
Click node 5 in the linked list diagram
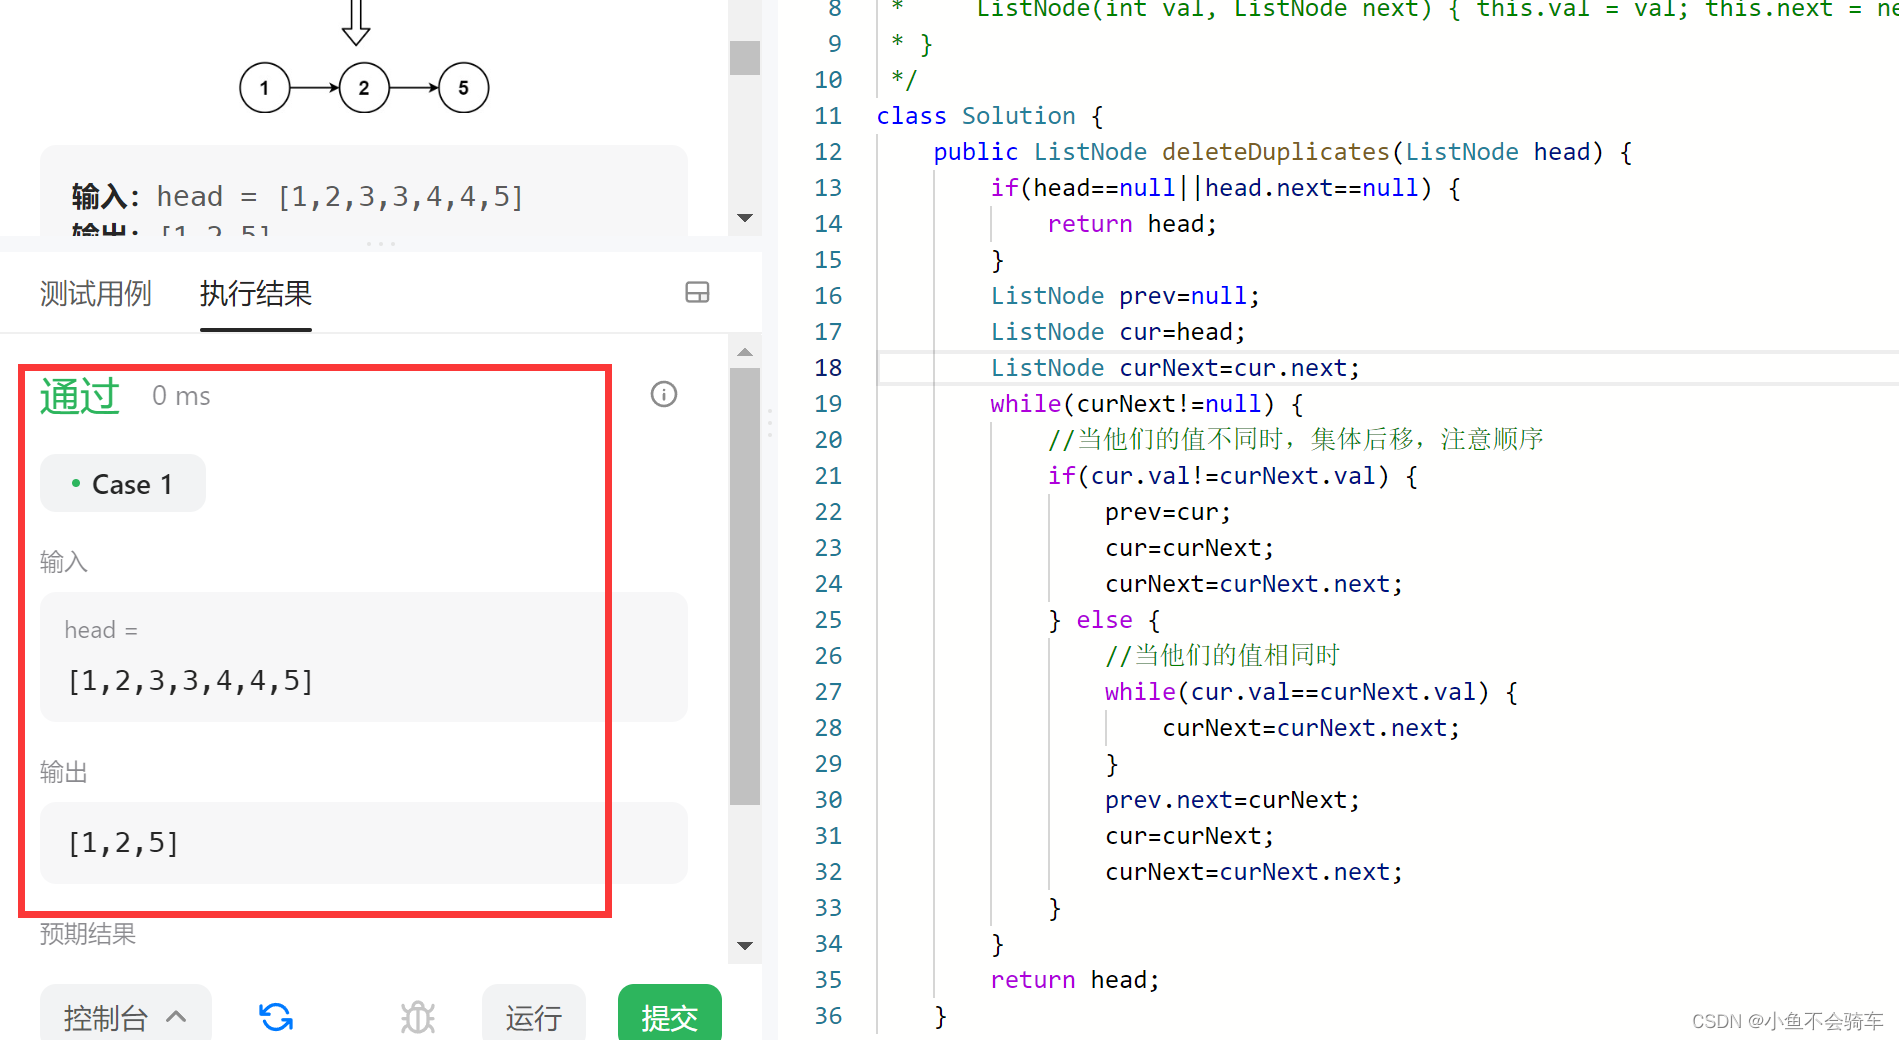click(x=463, y=88)
